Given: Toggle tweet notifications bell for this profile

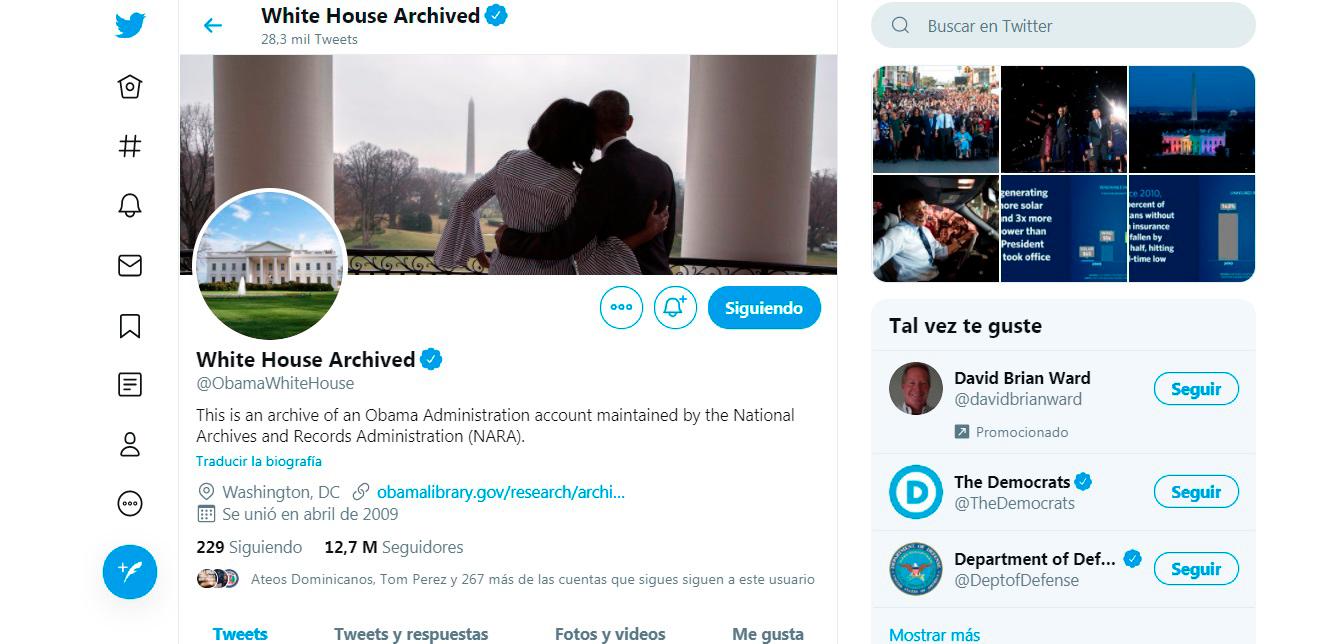Looking at the screenshot, I should click(675, 308).
